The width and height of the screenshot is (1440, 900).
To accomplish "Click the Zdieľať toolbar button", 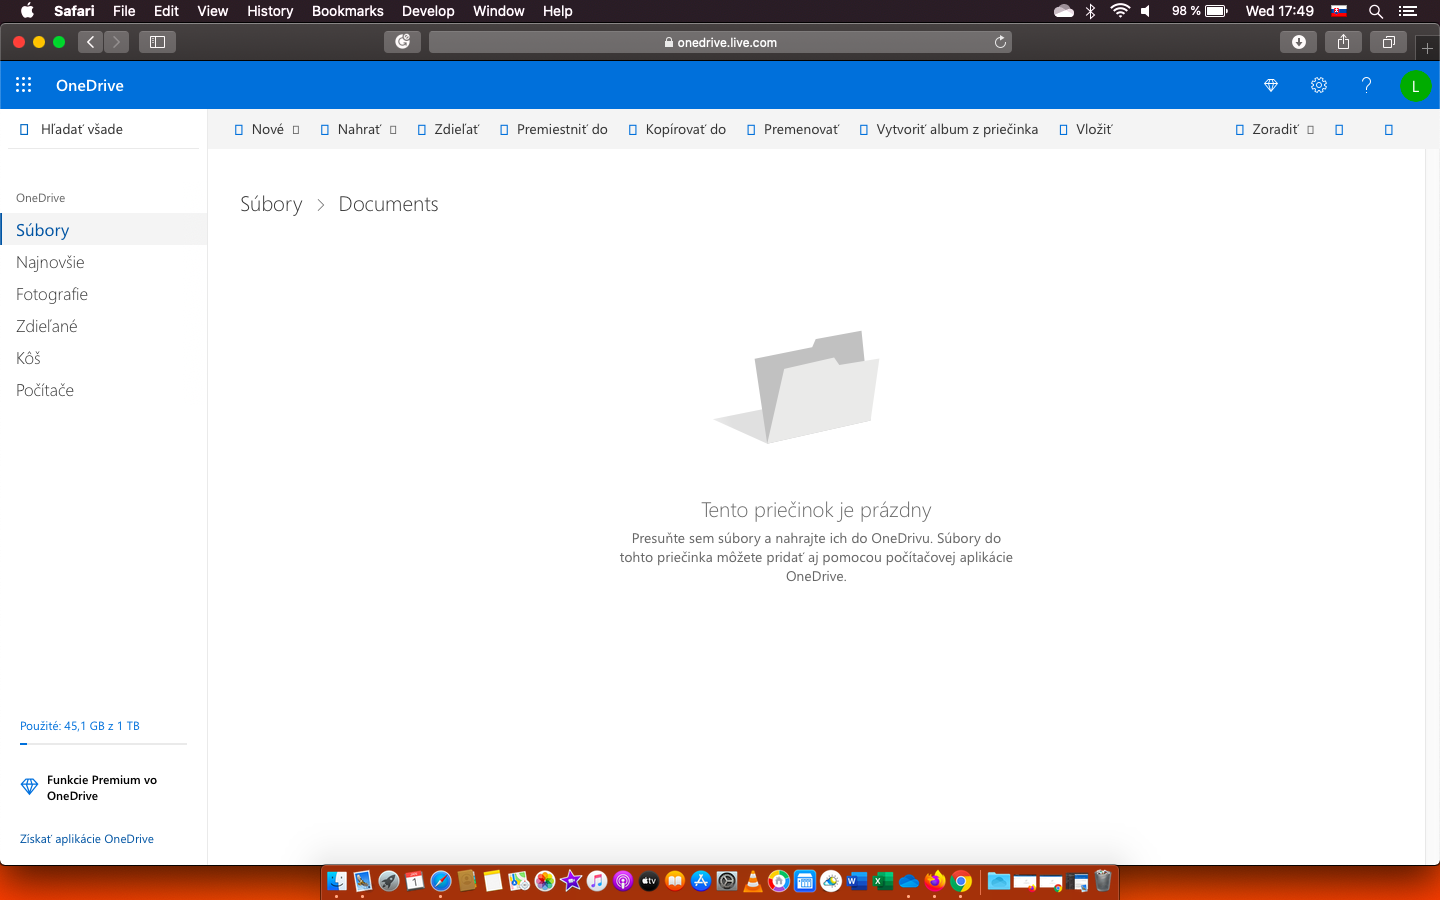I will tap(448, 129).
